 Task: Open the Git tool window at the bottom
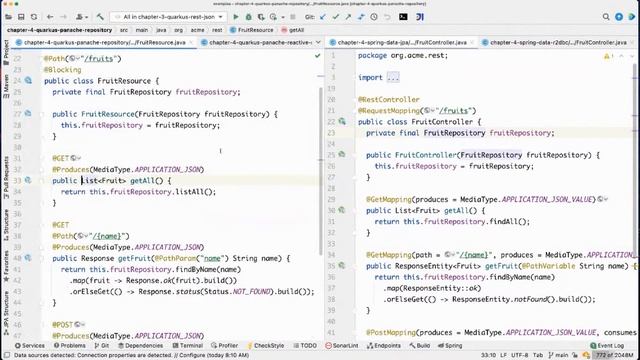[x=102, y=345]
